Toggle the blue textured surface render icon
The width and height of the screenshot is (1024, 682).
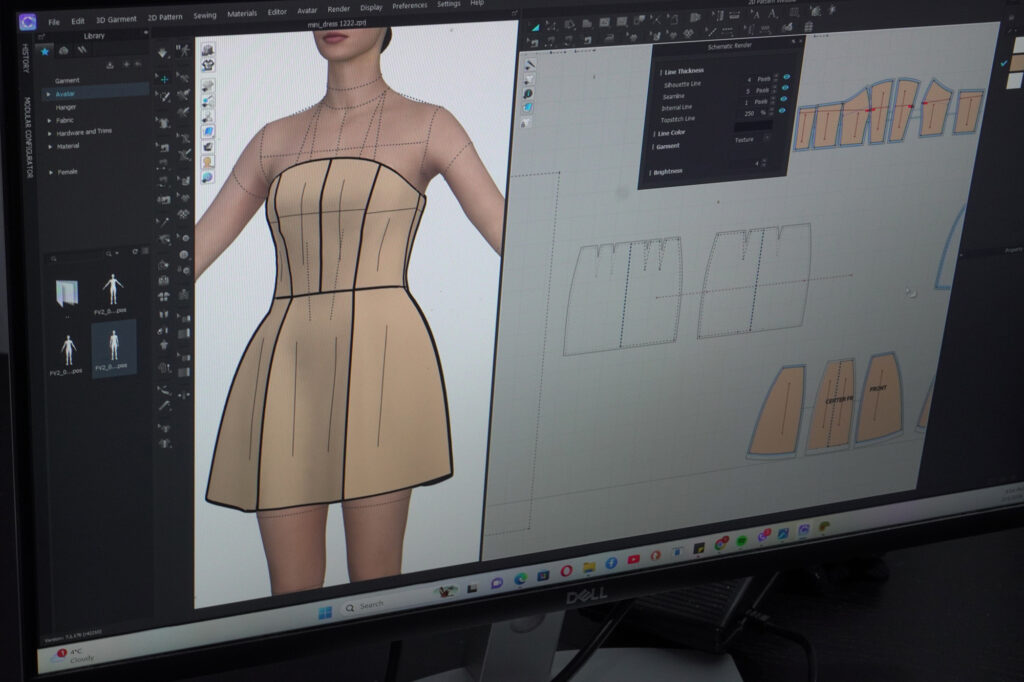208,131
